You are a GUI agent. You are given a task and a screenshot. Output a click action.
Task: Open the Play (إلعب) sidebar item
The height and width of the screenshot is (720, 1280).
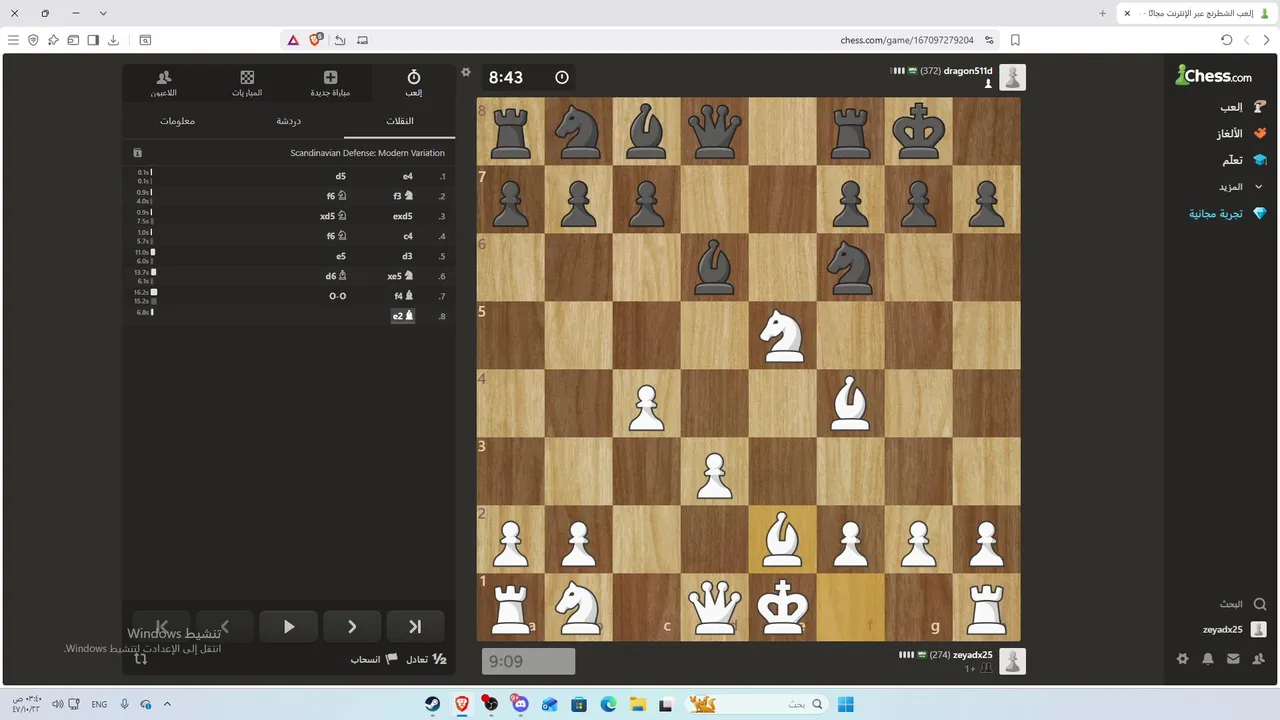(x=1242, y=107)
